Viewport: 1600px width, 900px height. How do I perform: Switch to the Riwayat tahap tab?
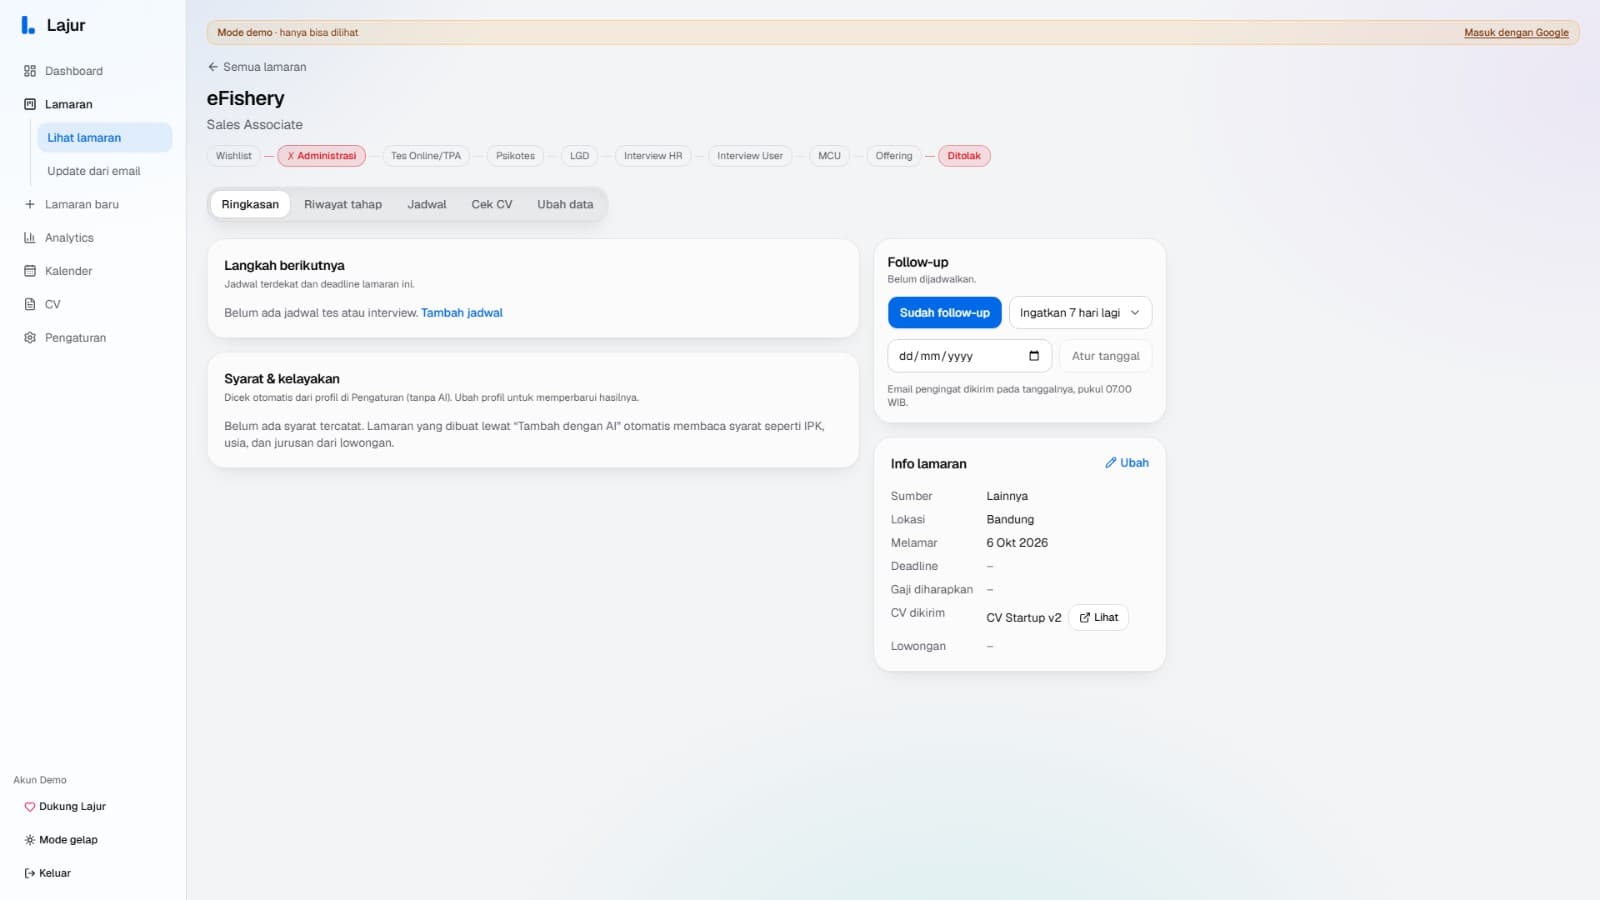343,205
